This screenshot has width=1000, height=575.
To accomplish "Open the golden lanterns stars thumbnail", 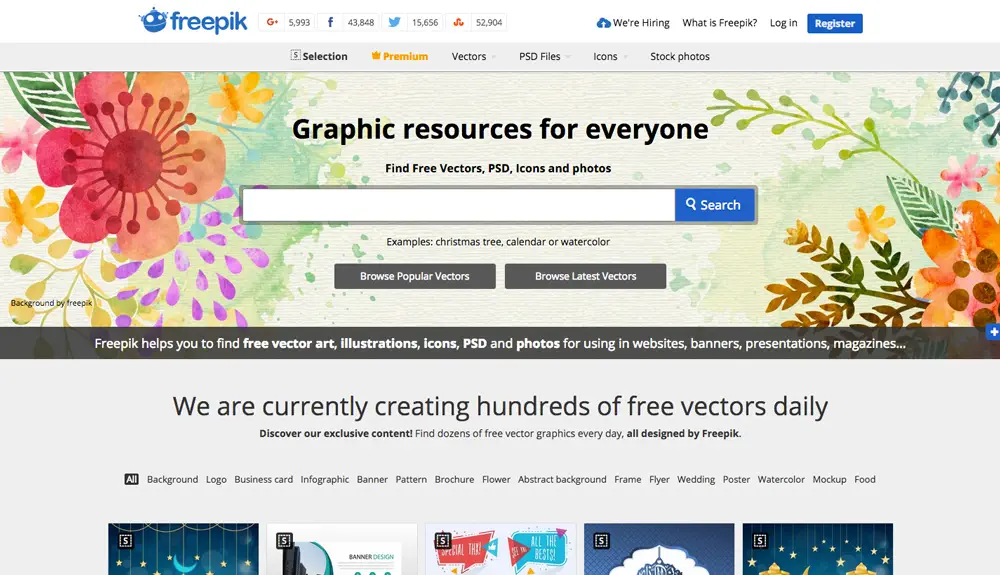I will (x=818, y=550).
